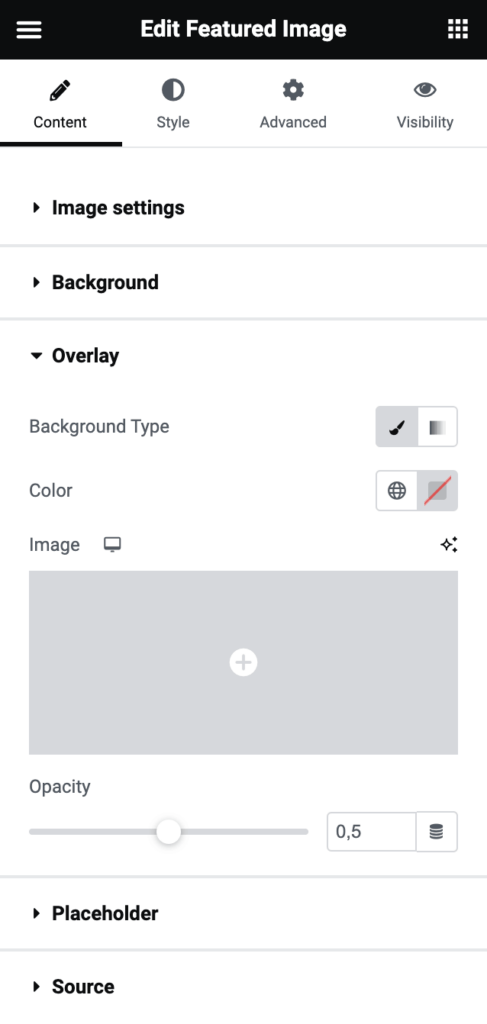Screen dimensions: 487x1024
Task: Open the Visibility tab with eye icon
Action: click(x=425, y=103)
